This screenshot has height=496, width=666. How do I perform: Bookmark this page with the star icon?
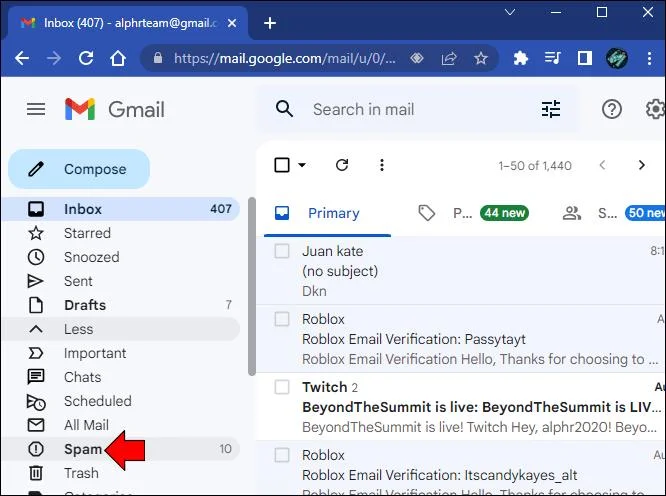click(481, 58)
